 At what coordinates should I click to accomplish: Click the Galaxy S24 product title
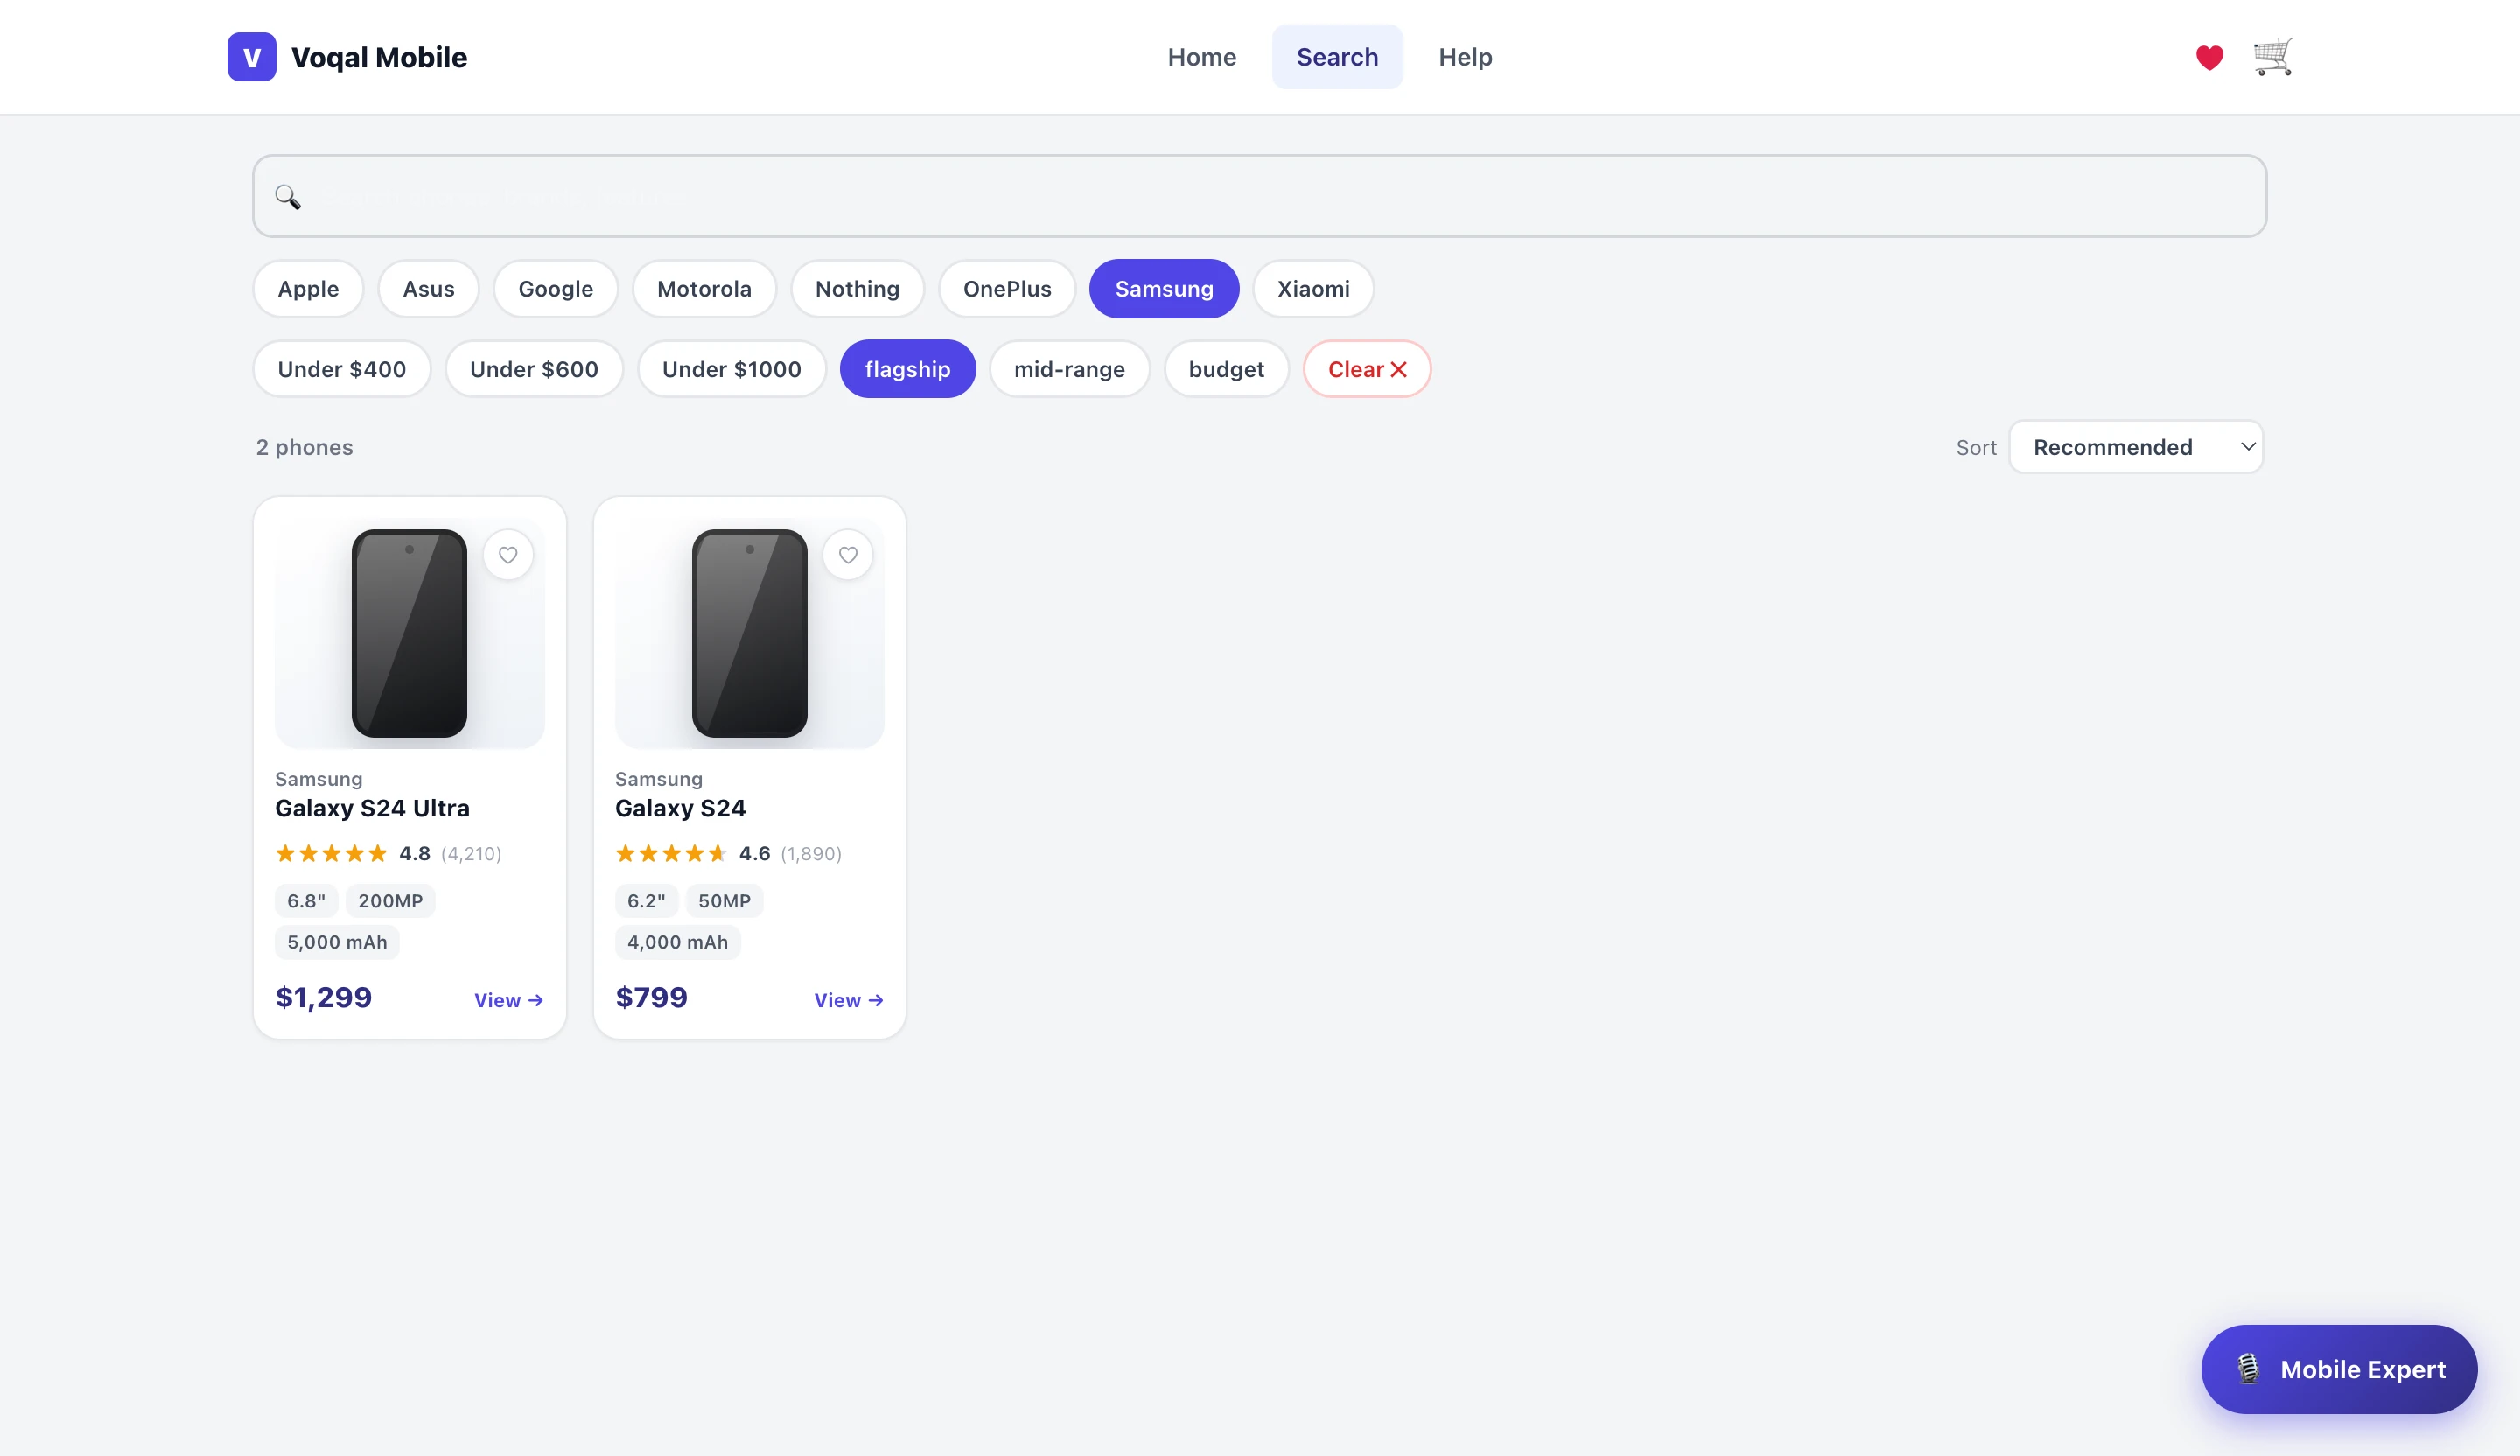pyautogui.click(x=680, y=808)
